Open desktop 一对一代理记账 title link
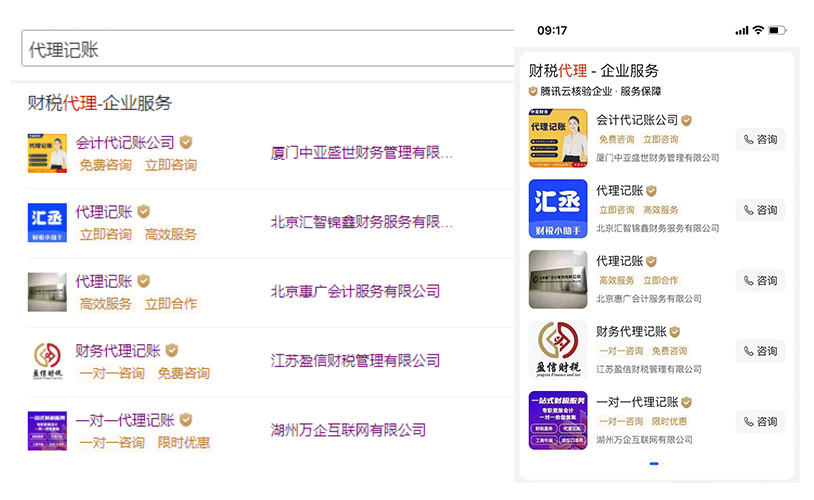 pyautogui.click(x=125, y=420)
